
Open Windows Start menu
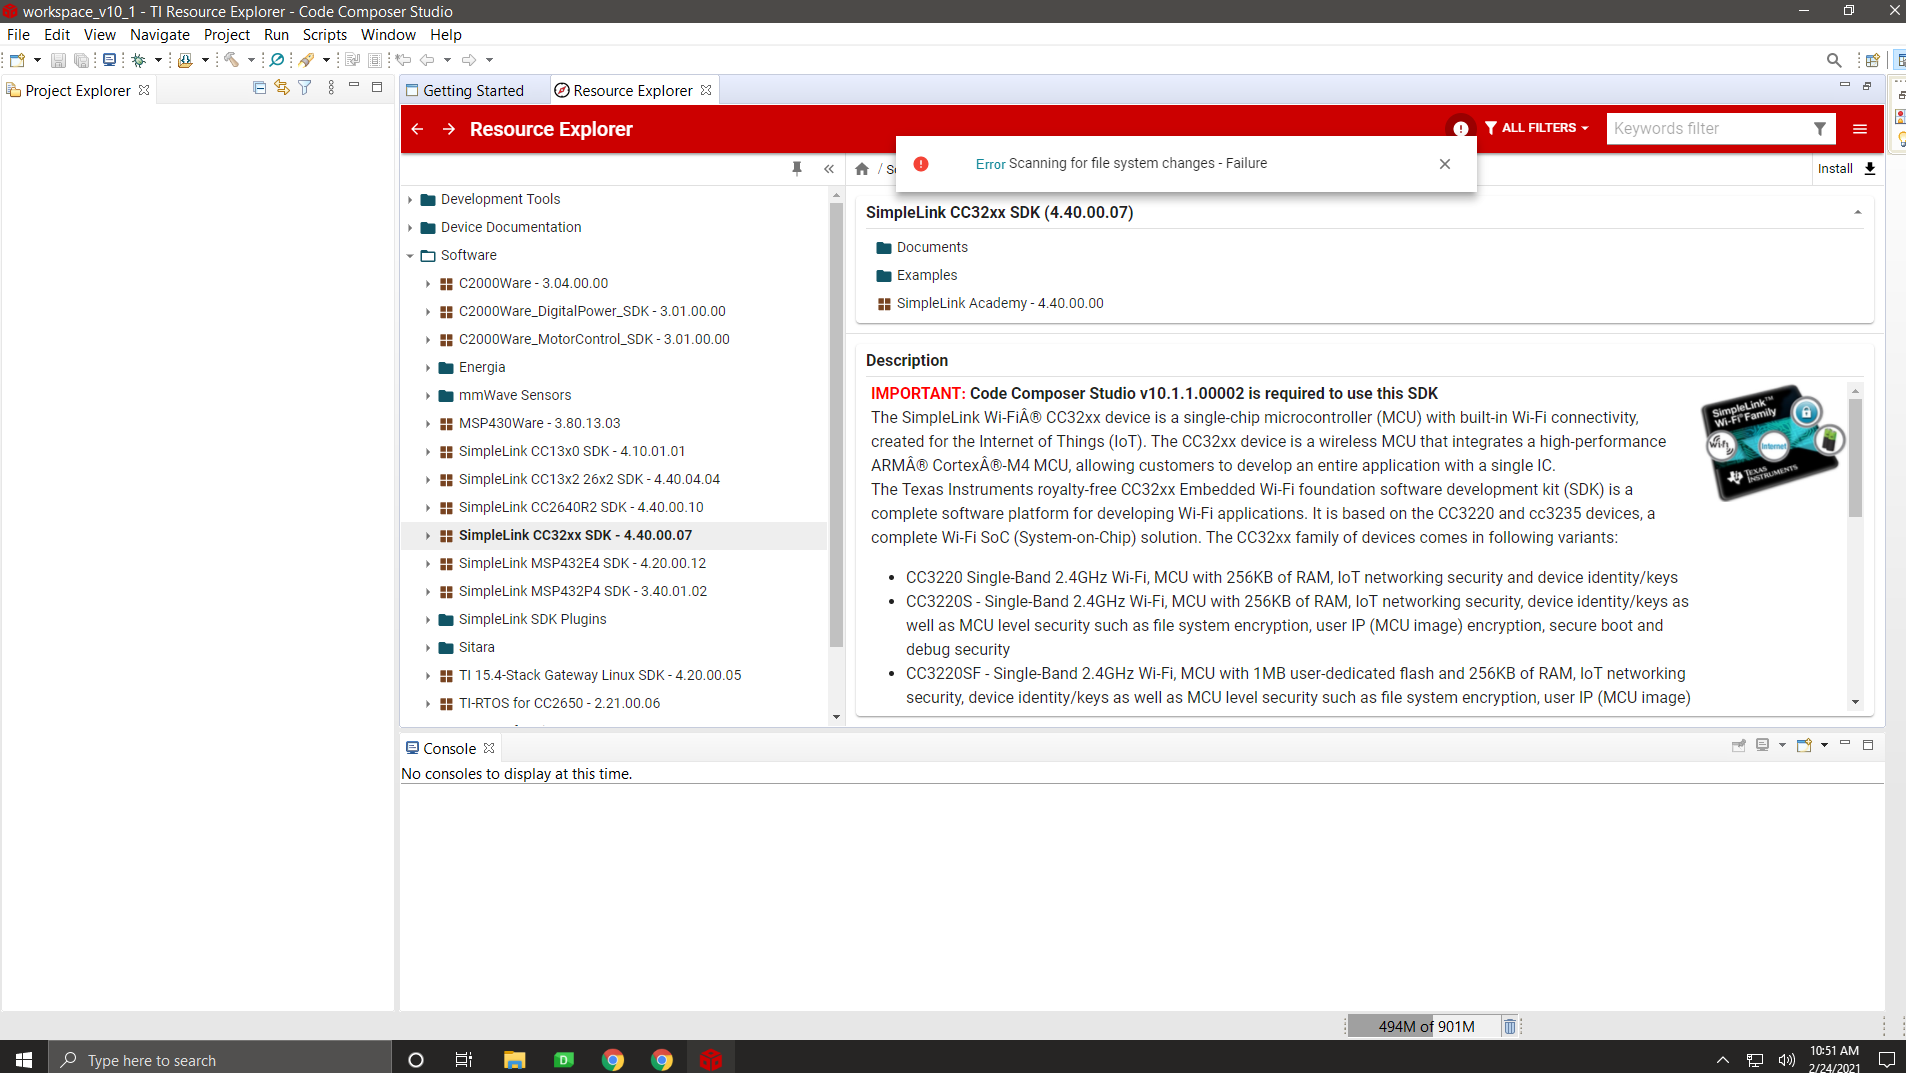coord(24,1059)
